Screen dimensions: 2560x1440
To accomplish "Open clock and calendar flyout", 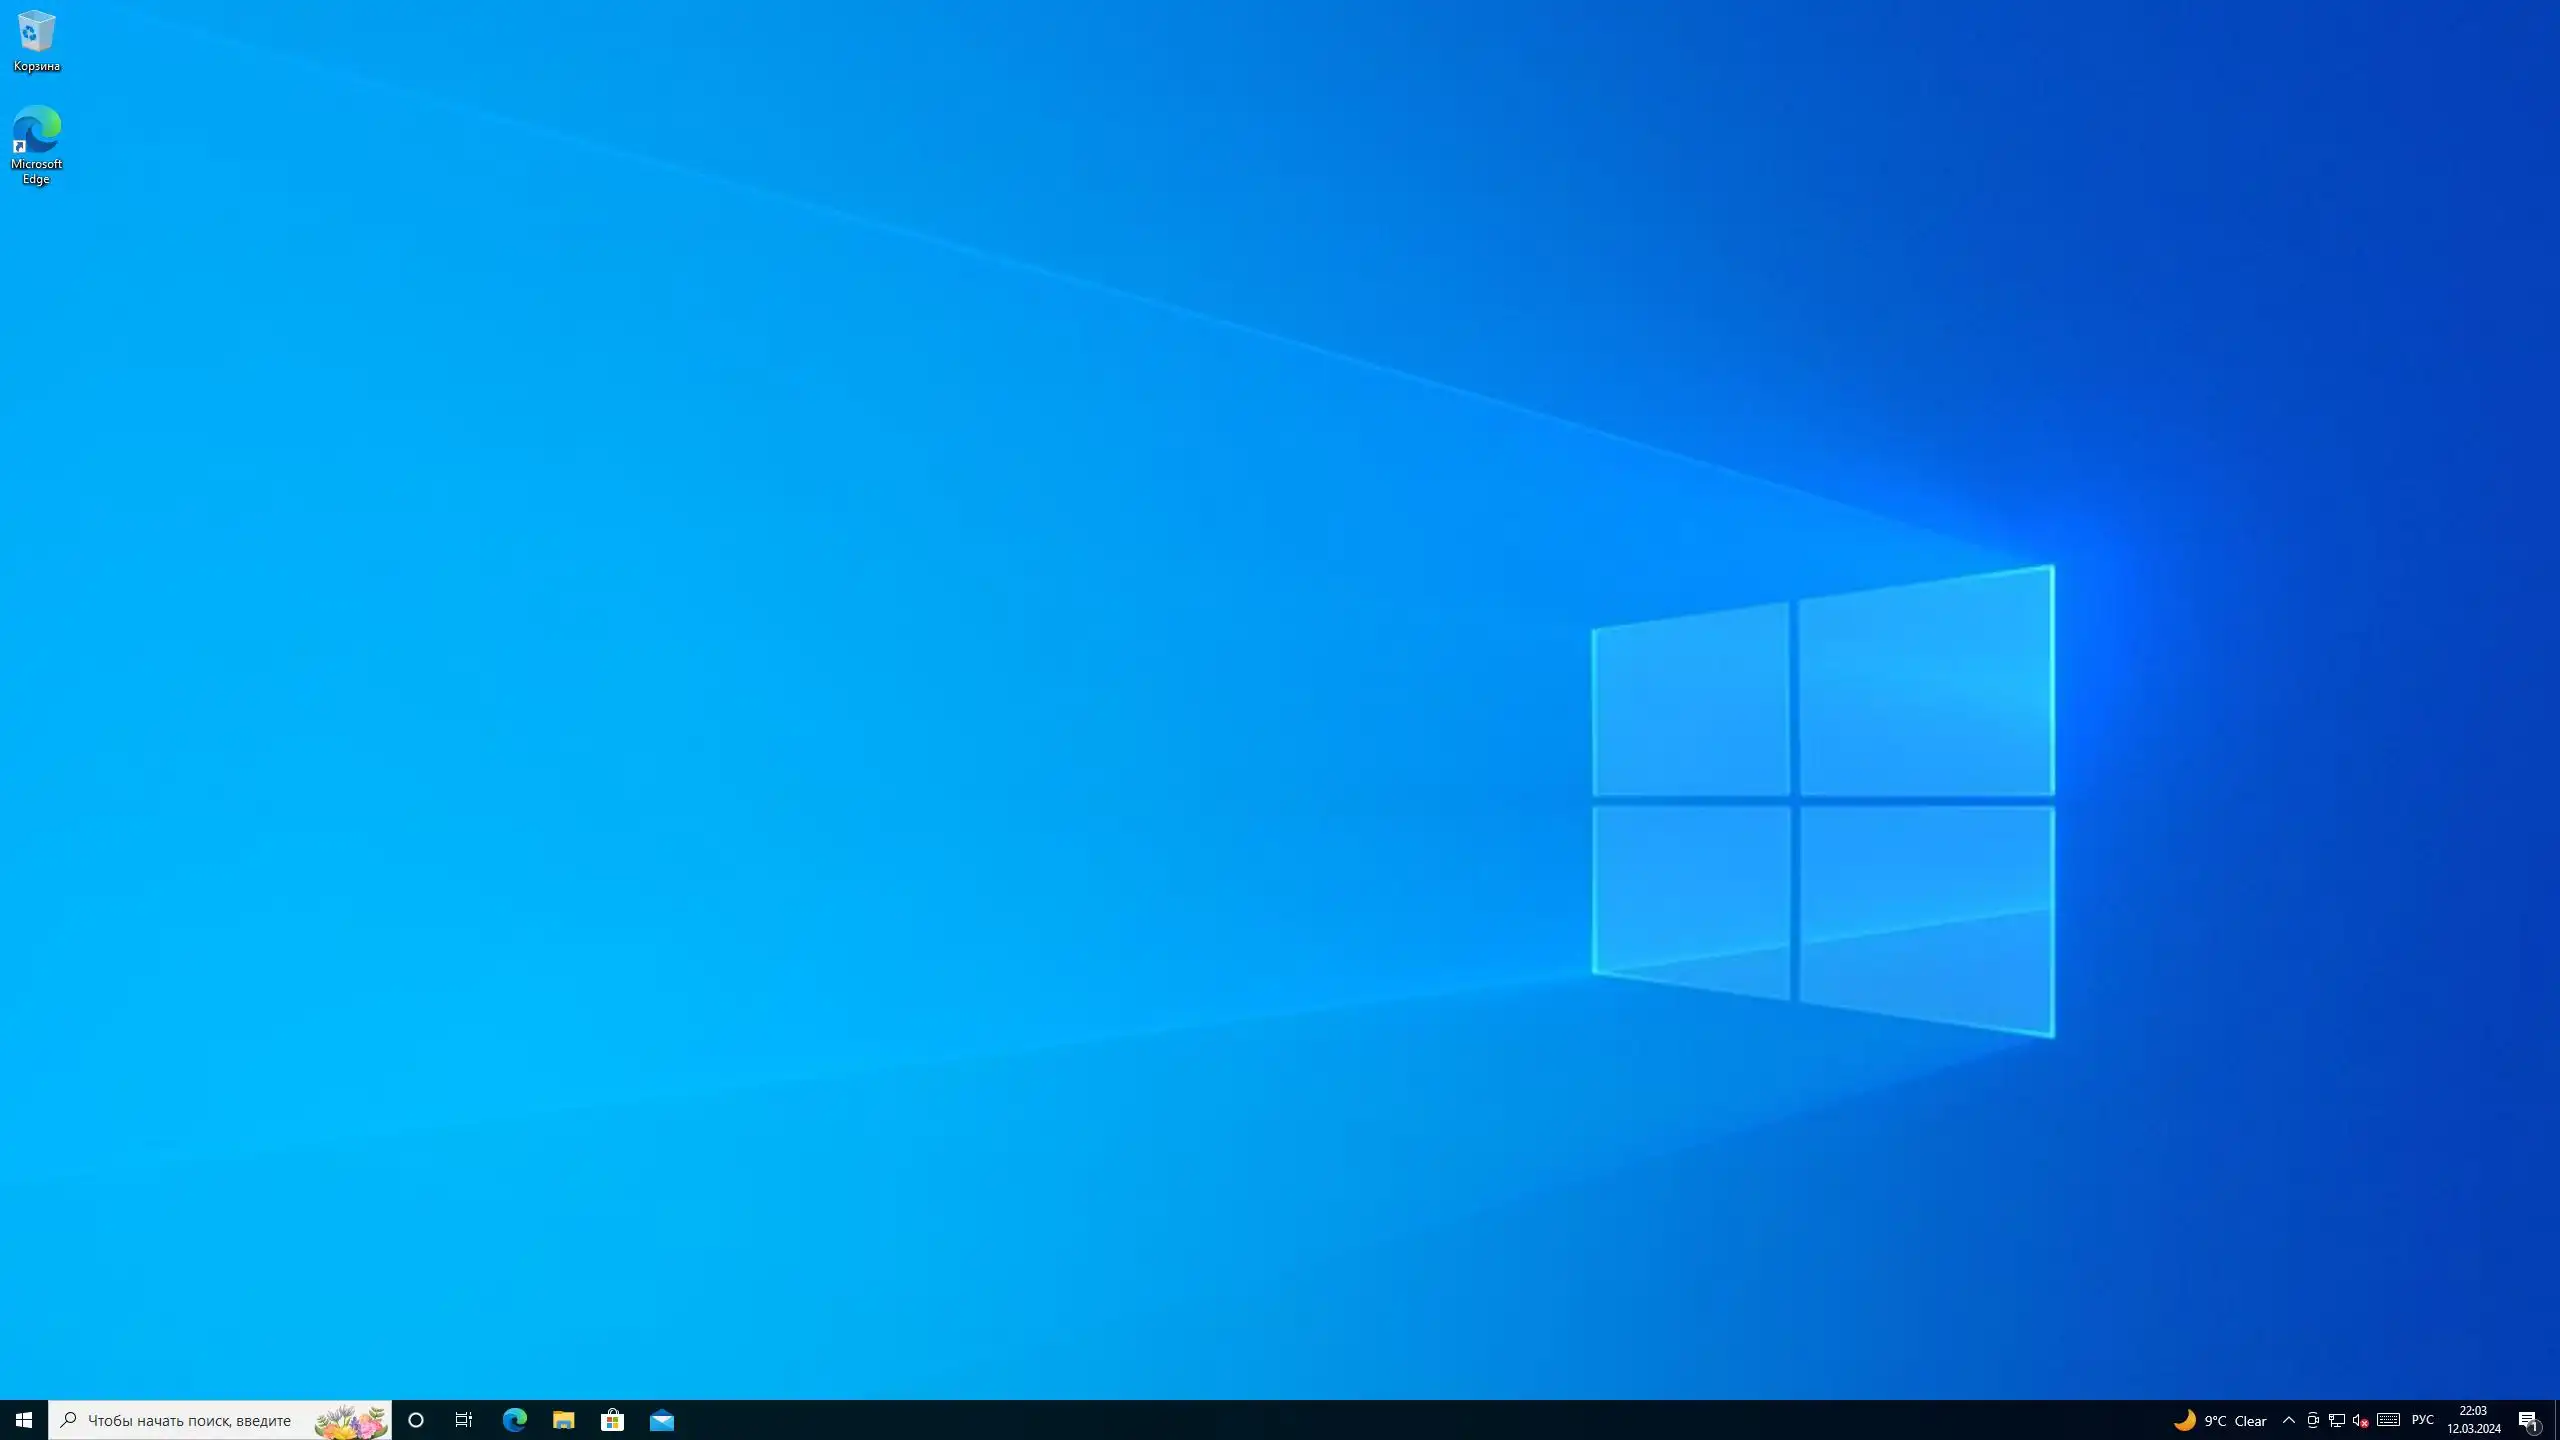I will pyautogui.click(x=2474, y=1420).
